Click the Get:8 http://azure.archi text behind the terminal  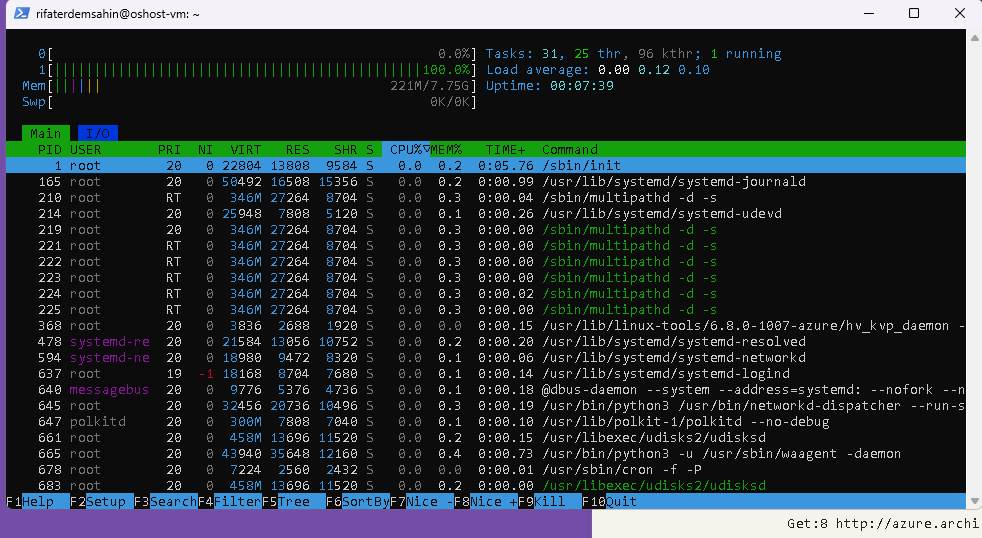tap(884, 524)
